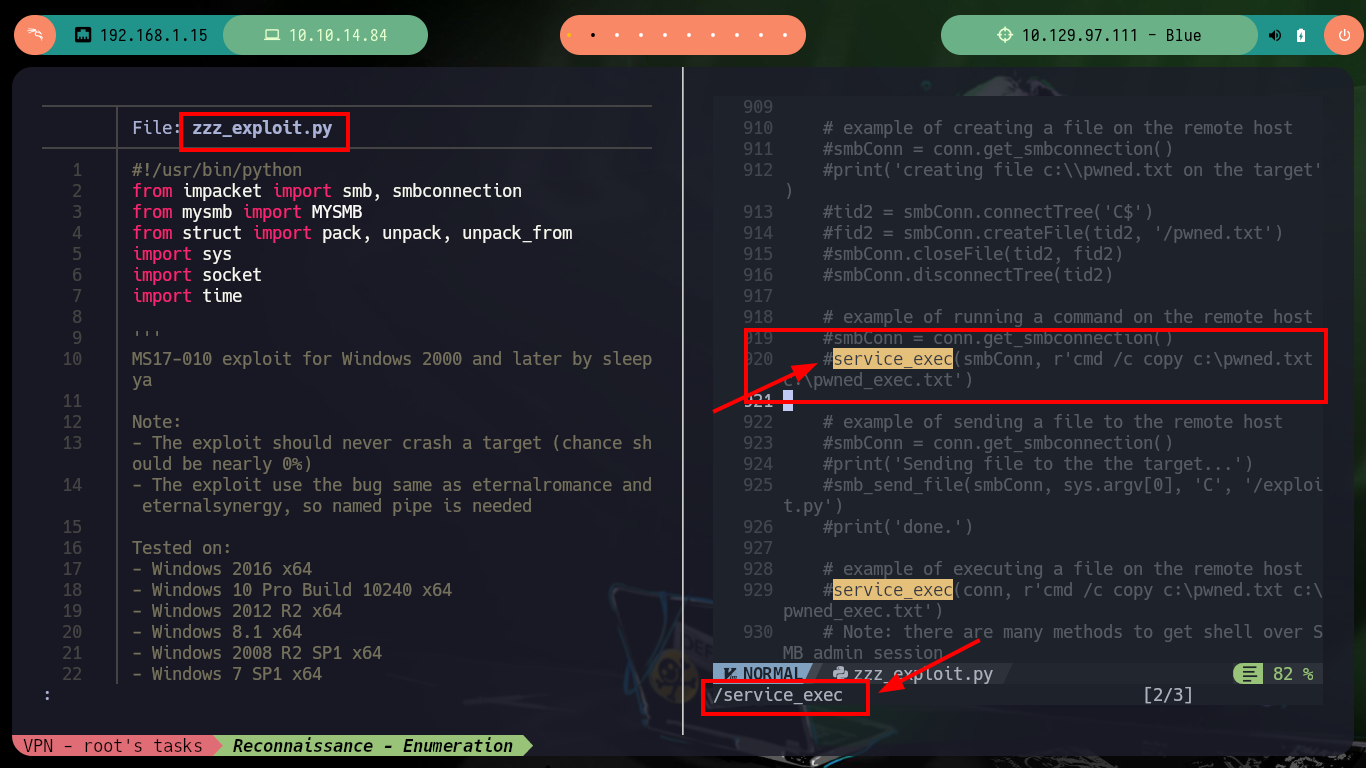Click "from impacket import smb, smbconnection" line
1366x768 pixels.
tap(327, 191)
